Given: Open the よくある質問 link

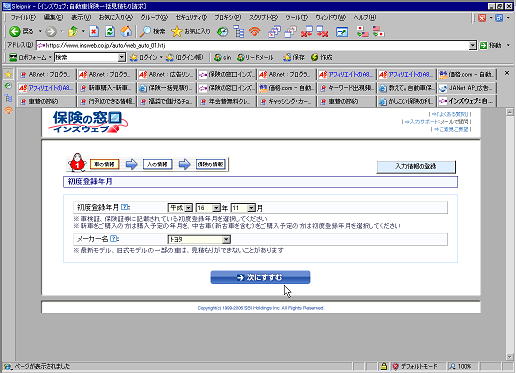Looking at the screenshot, I should point(451,114).
